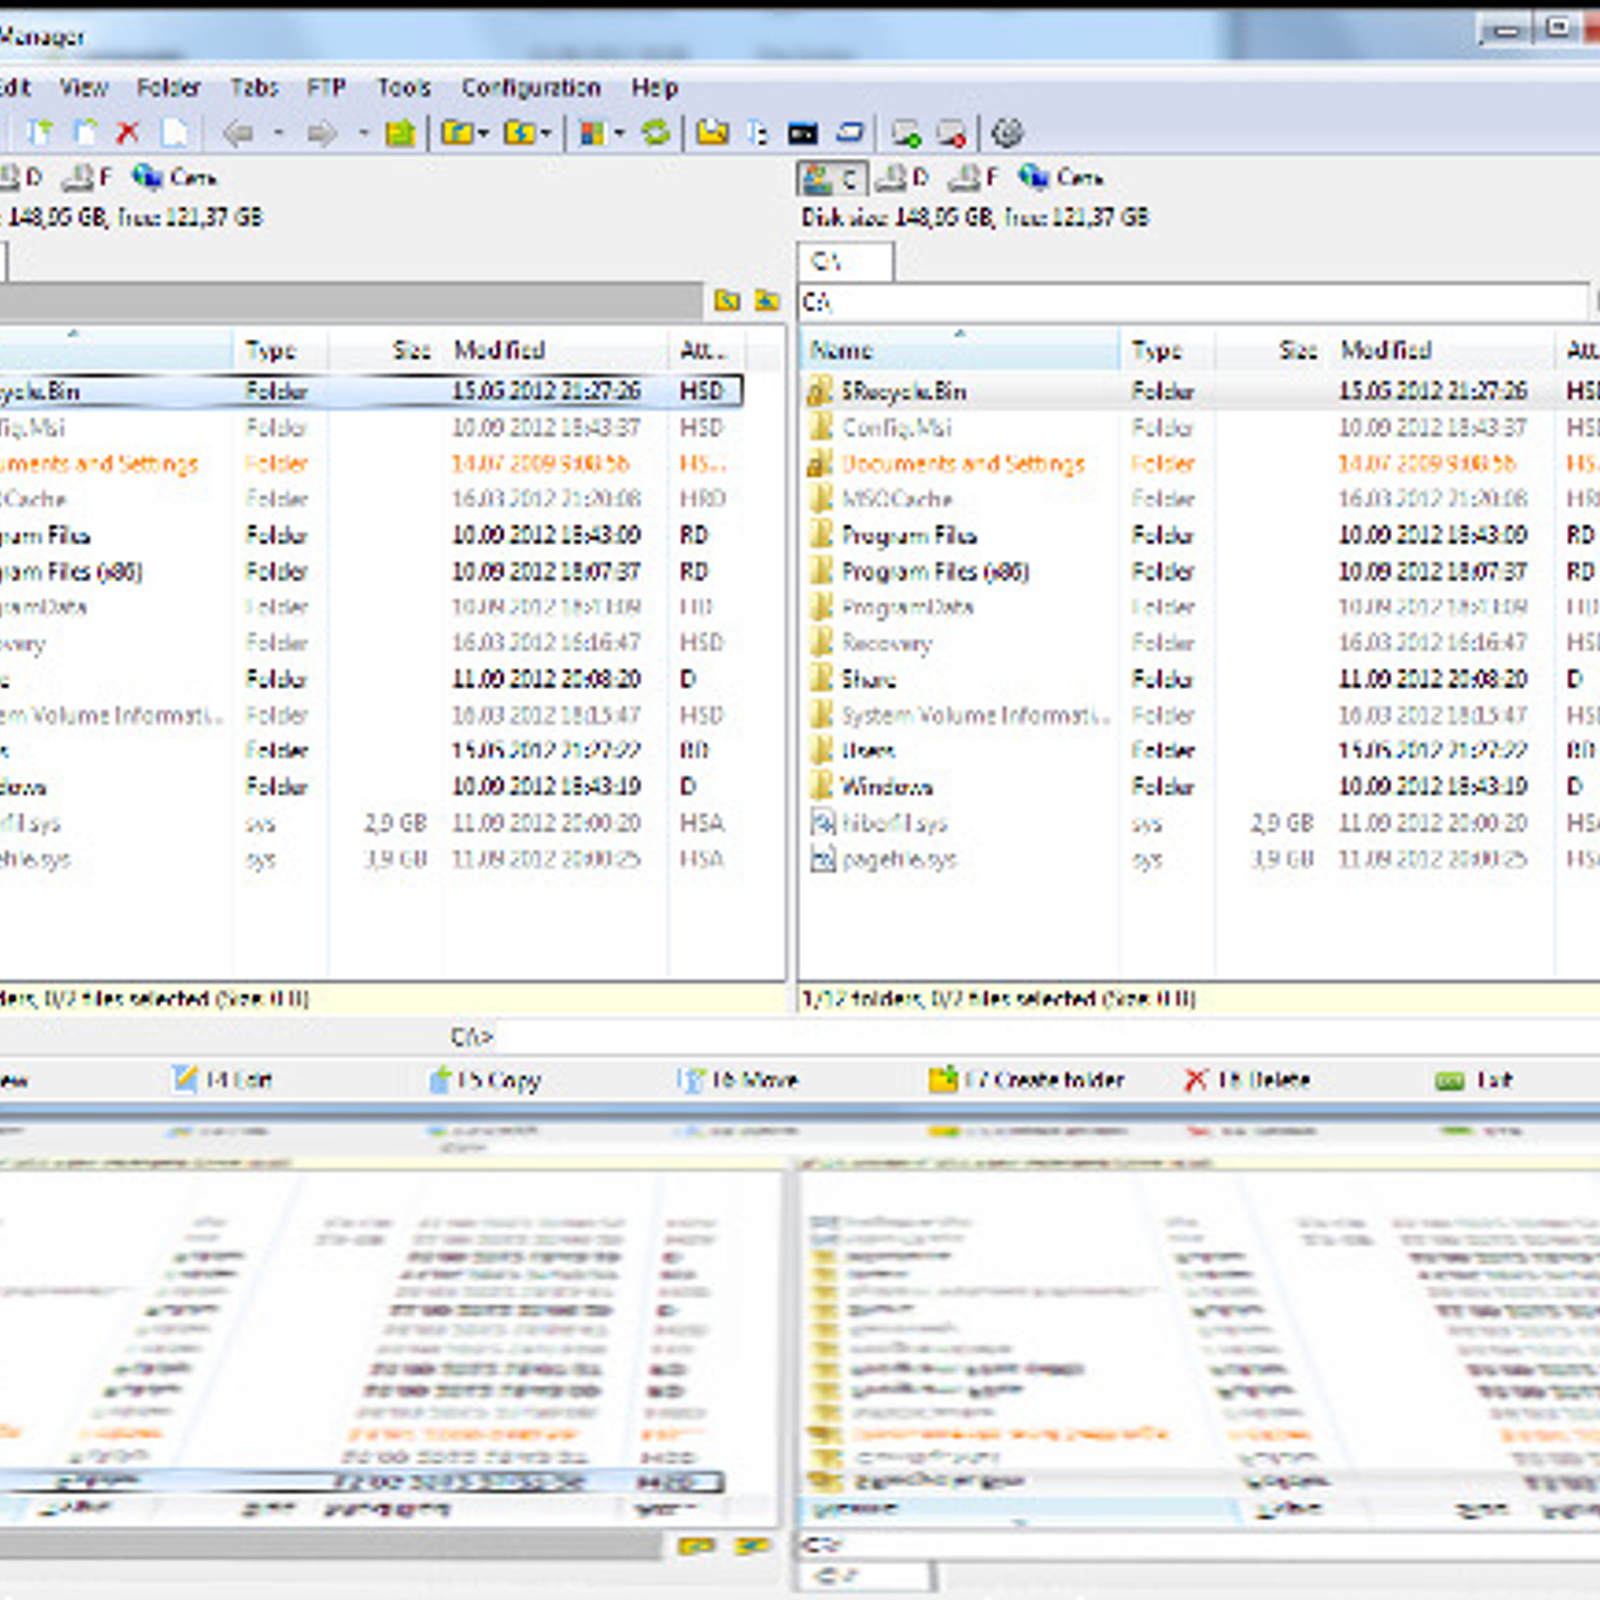
Task: Click second folder icon beside left path bar
Action: pos(767,300)
